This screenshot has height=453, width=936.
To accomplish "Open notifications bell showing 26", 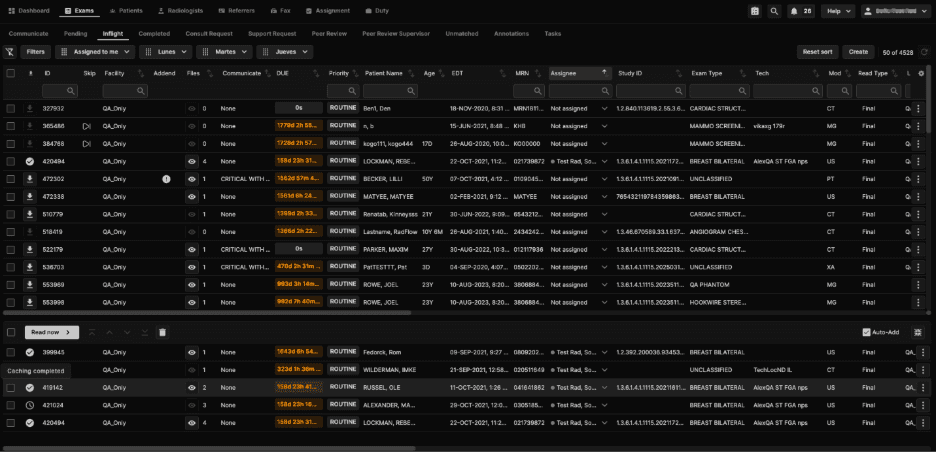I will 800,11.
